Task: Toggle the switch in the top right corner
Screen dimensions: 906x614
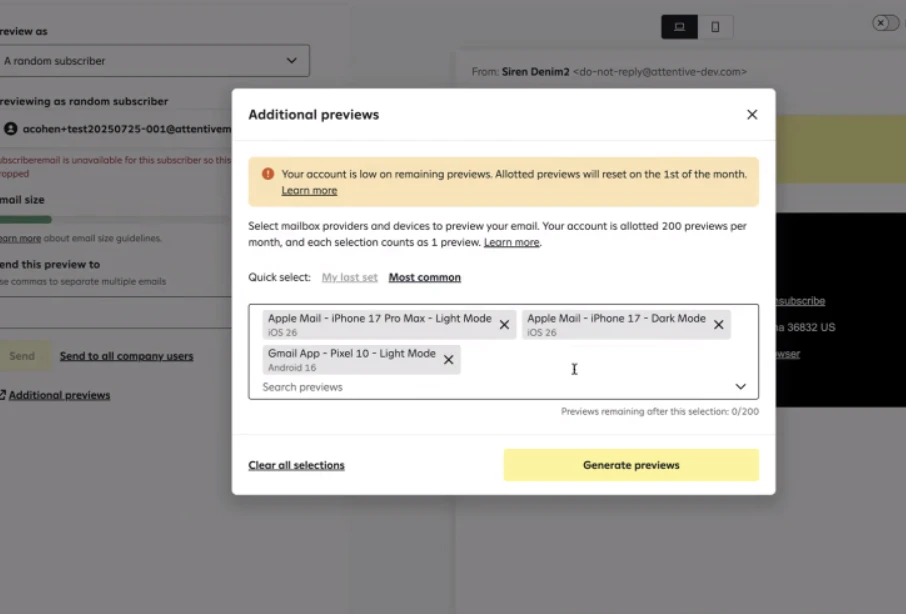Action: point(886,23)
